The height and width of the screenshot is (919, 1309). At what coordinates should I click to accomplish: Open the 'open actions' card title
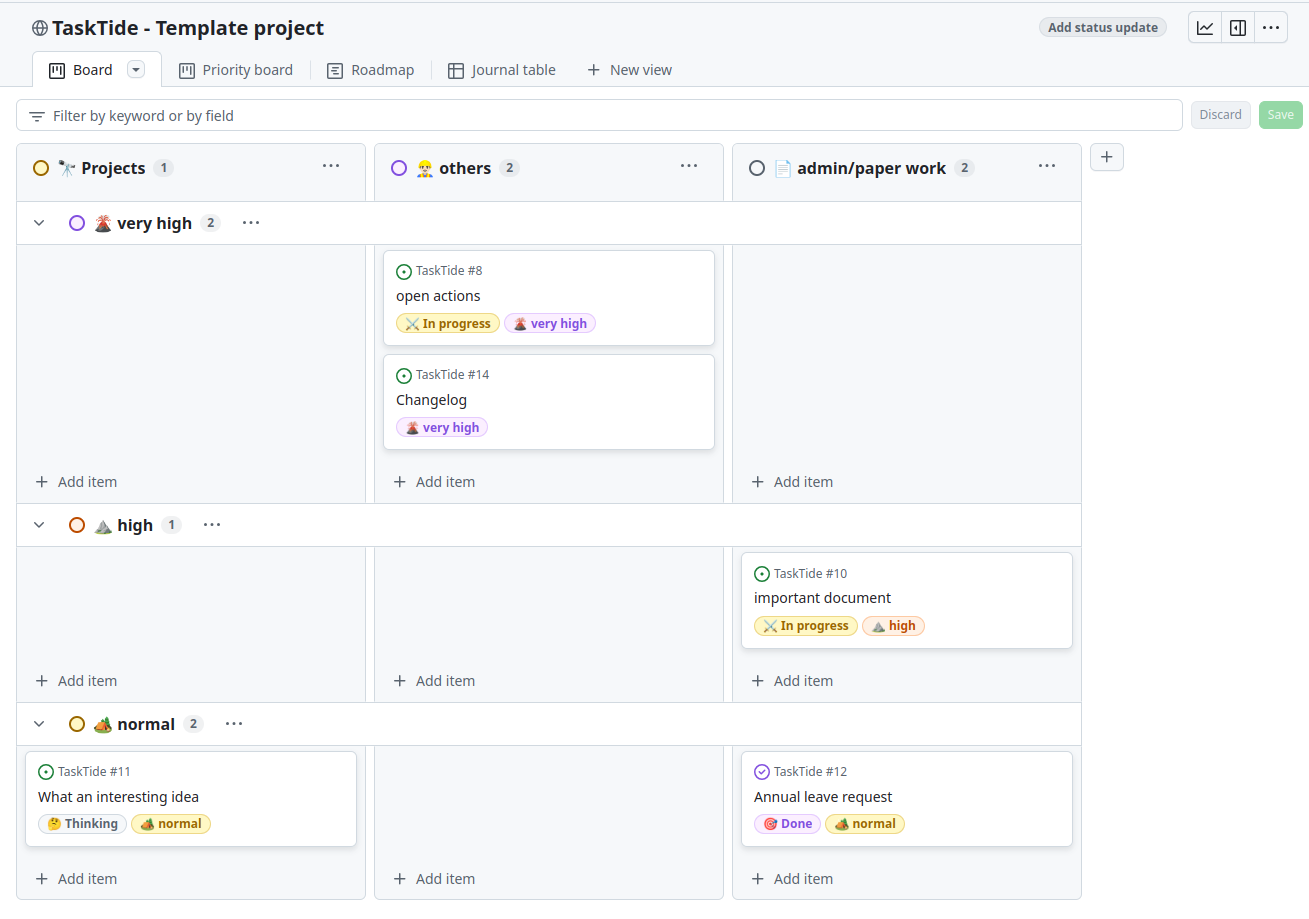click(x=438, y=296)
